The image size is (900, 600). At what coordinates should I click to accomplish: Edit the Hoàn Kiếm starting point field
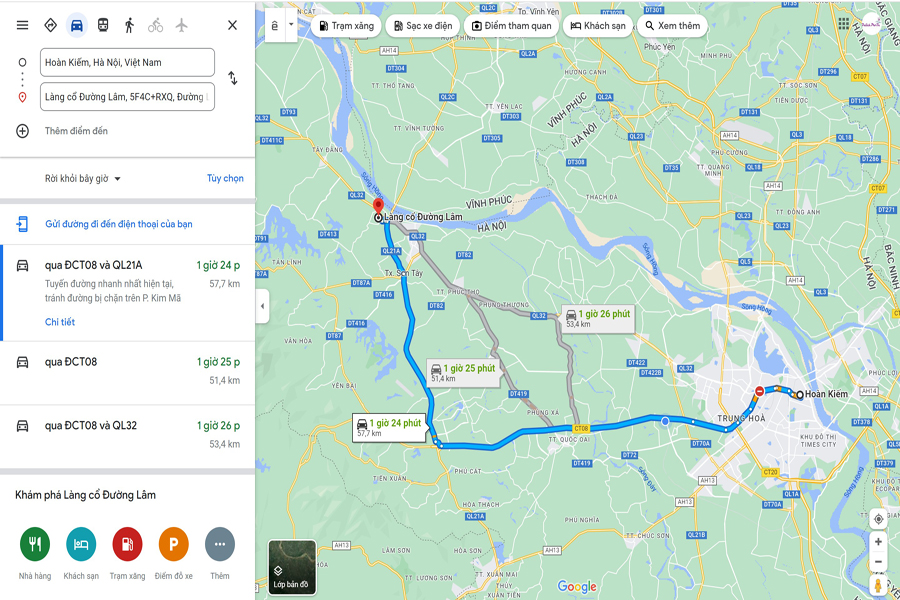[127, 63]
